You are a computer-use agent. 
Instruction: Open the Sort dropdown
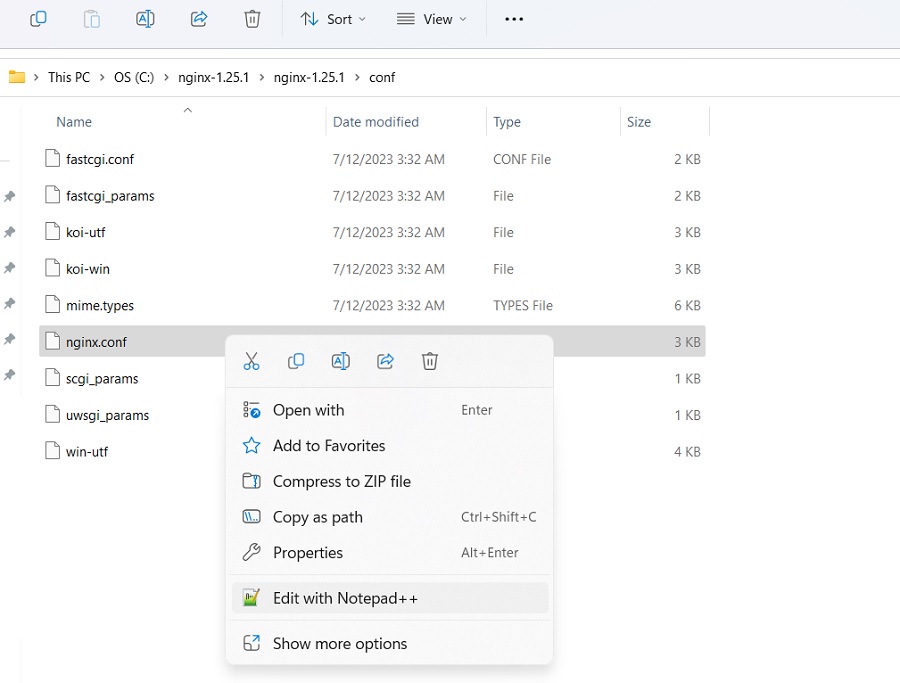333,18
